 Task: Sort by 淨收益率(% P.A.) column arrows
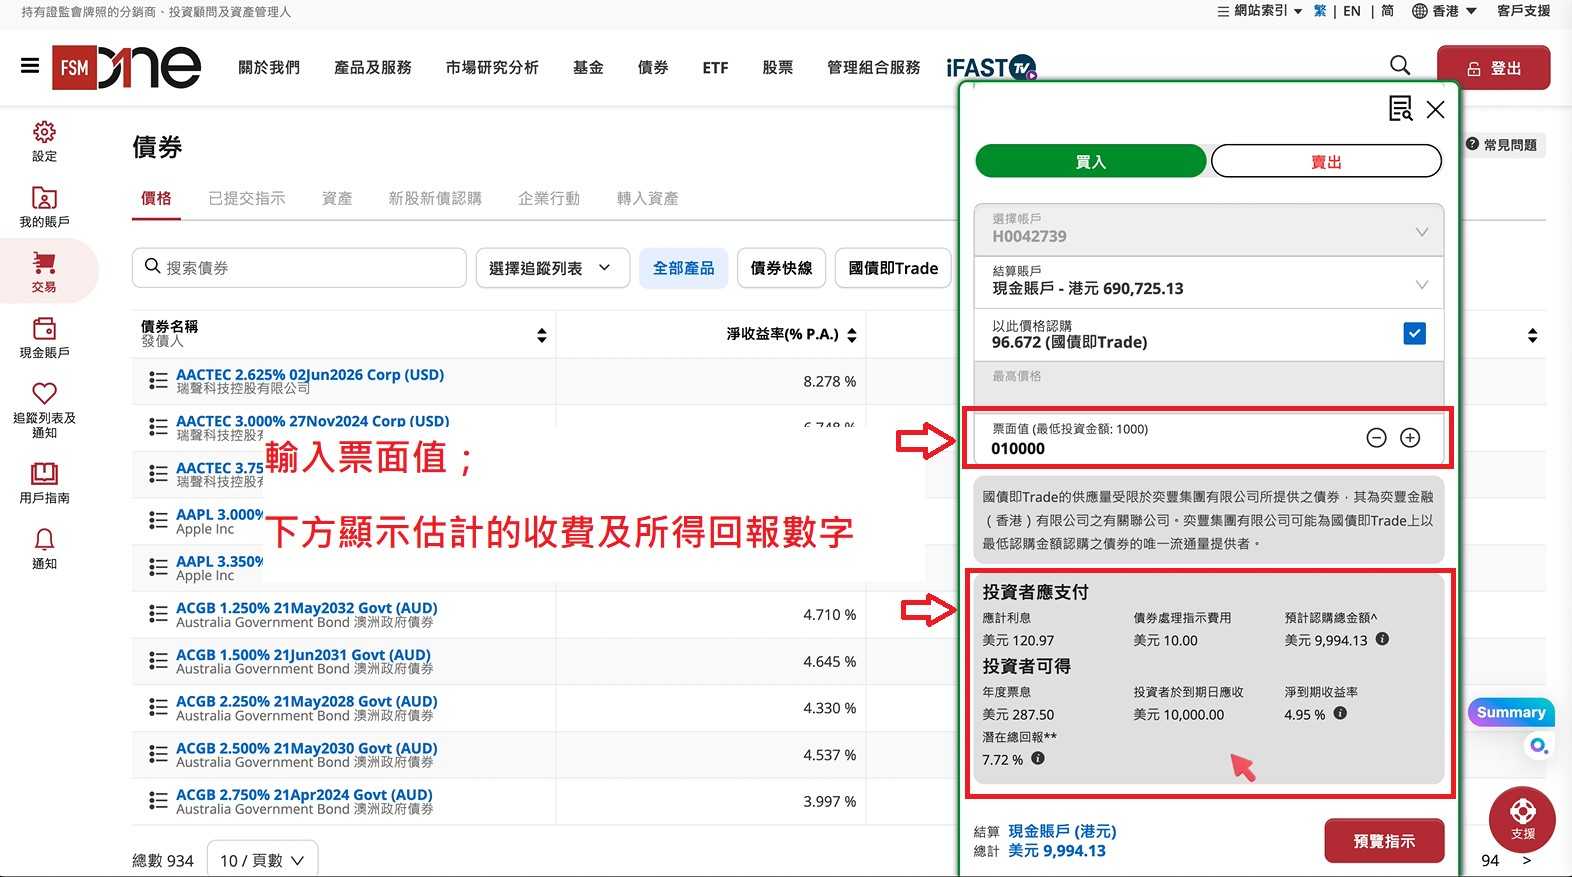point(852,335)
